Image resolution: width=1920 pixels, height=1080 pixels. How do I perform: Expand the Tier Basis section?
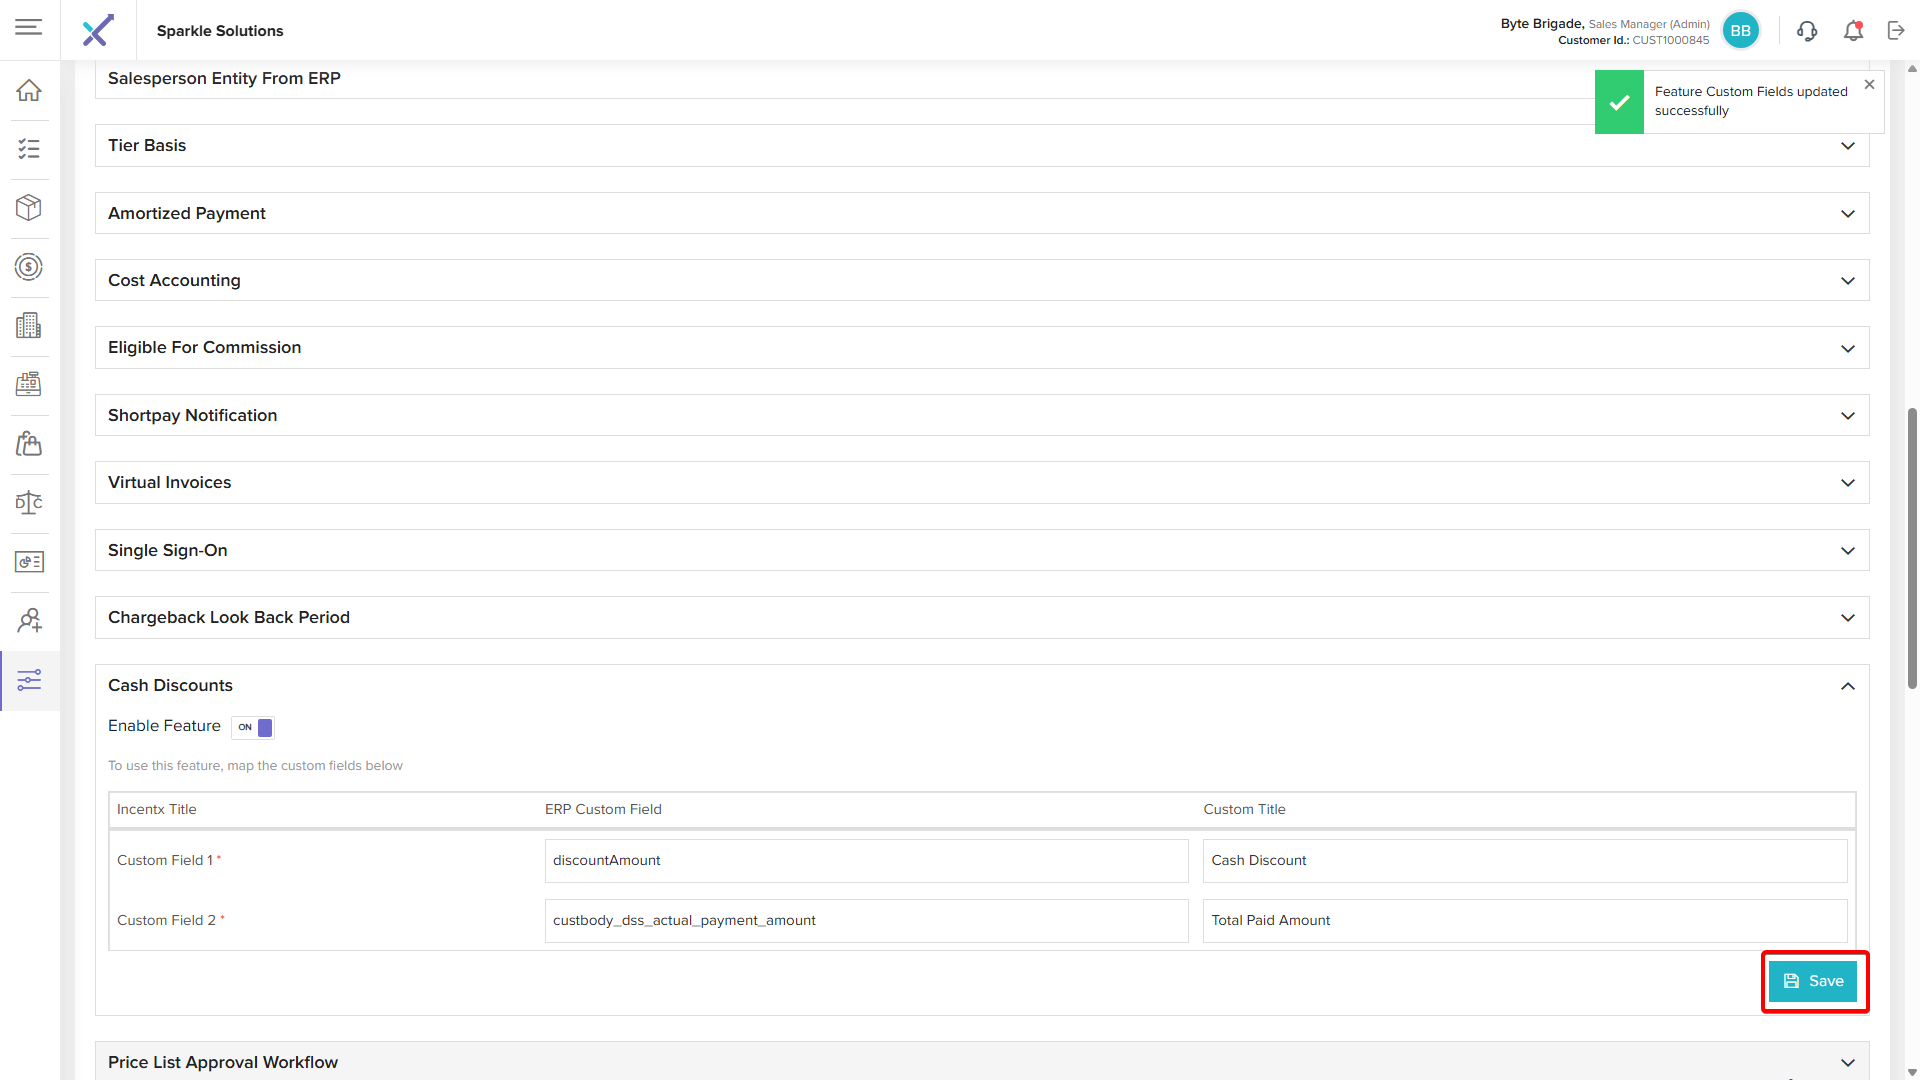coord(1847,146)
